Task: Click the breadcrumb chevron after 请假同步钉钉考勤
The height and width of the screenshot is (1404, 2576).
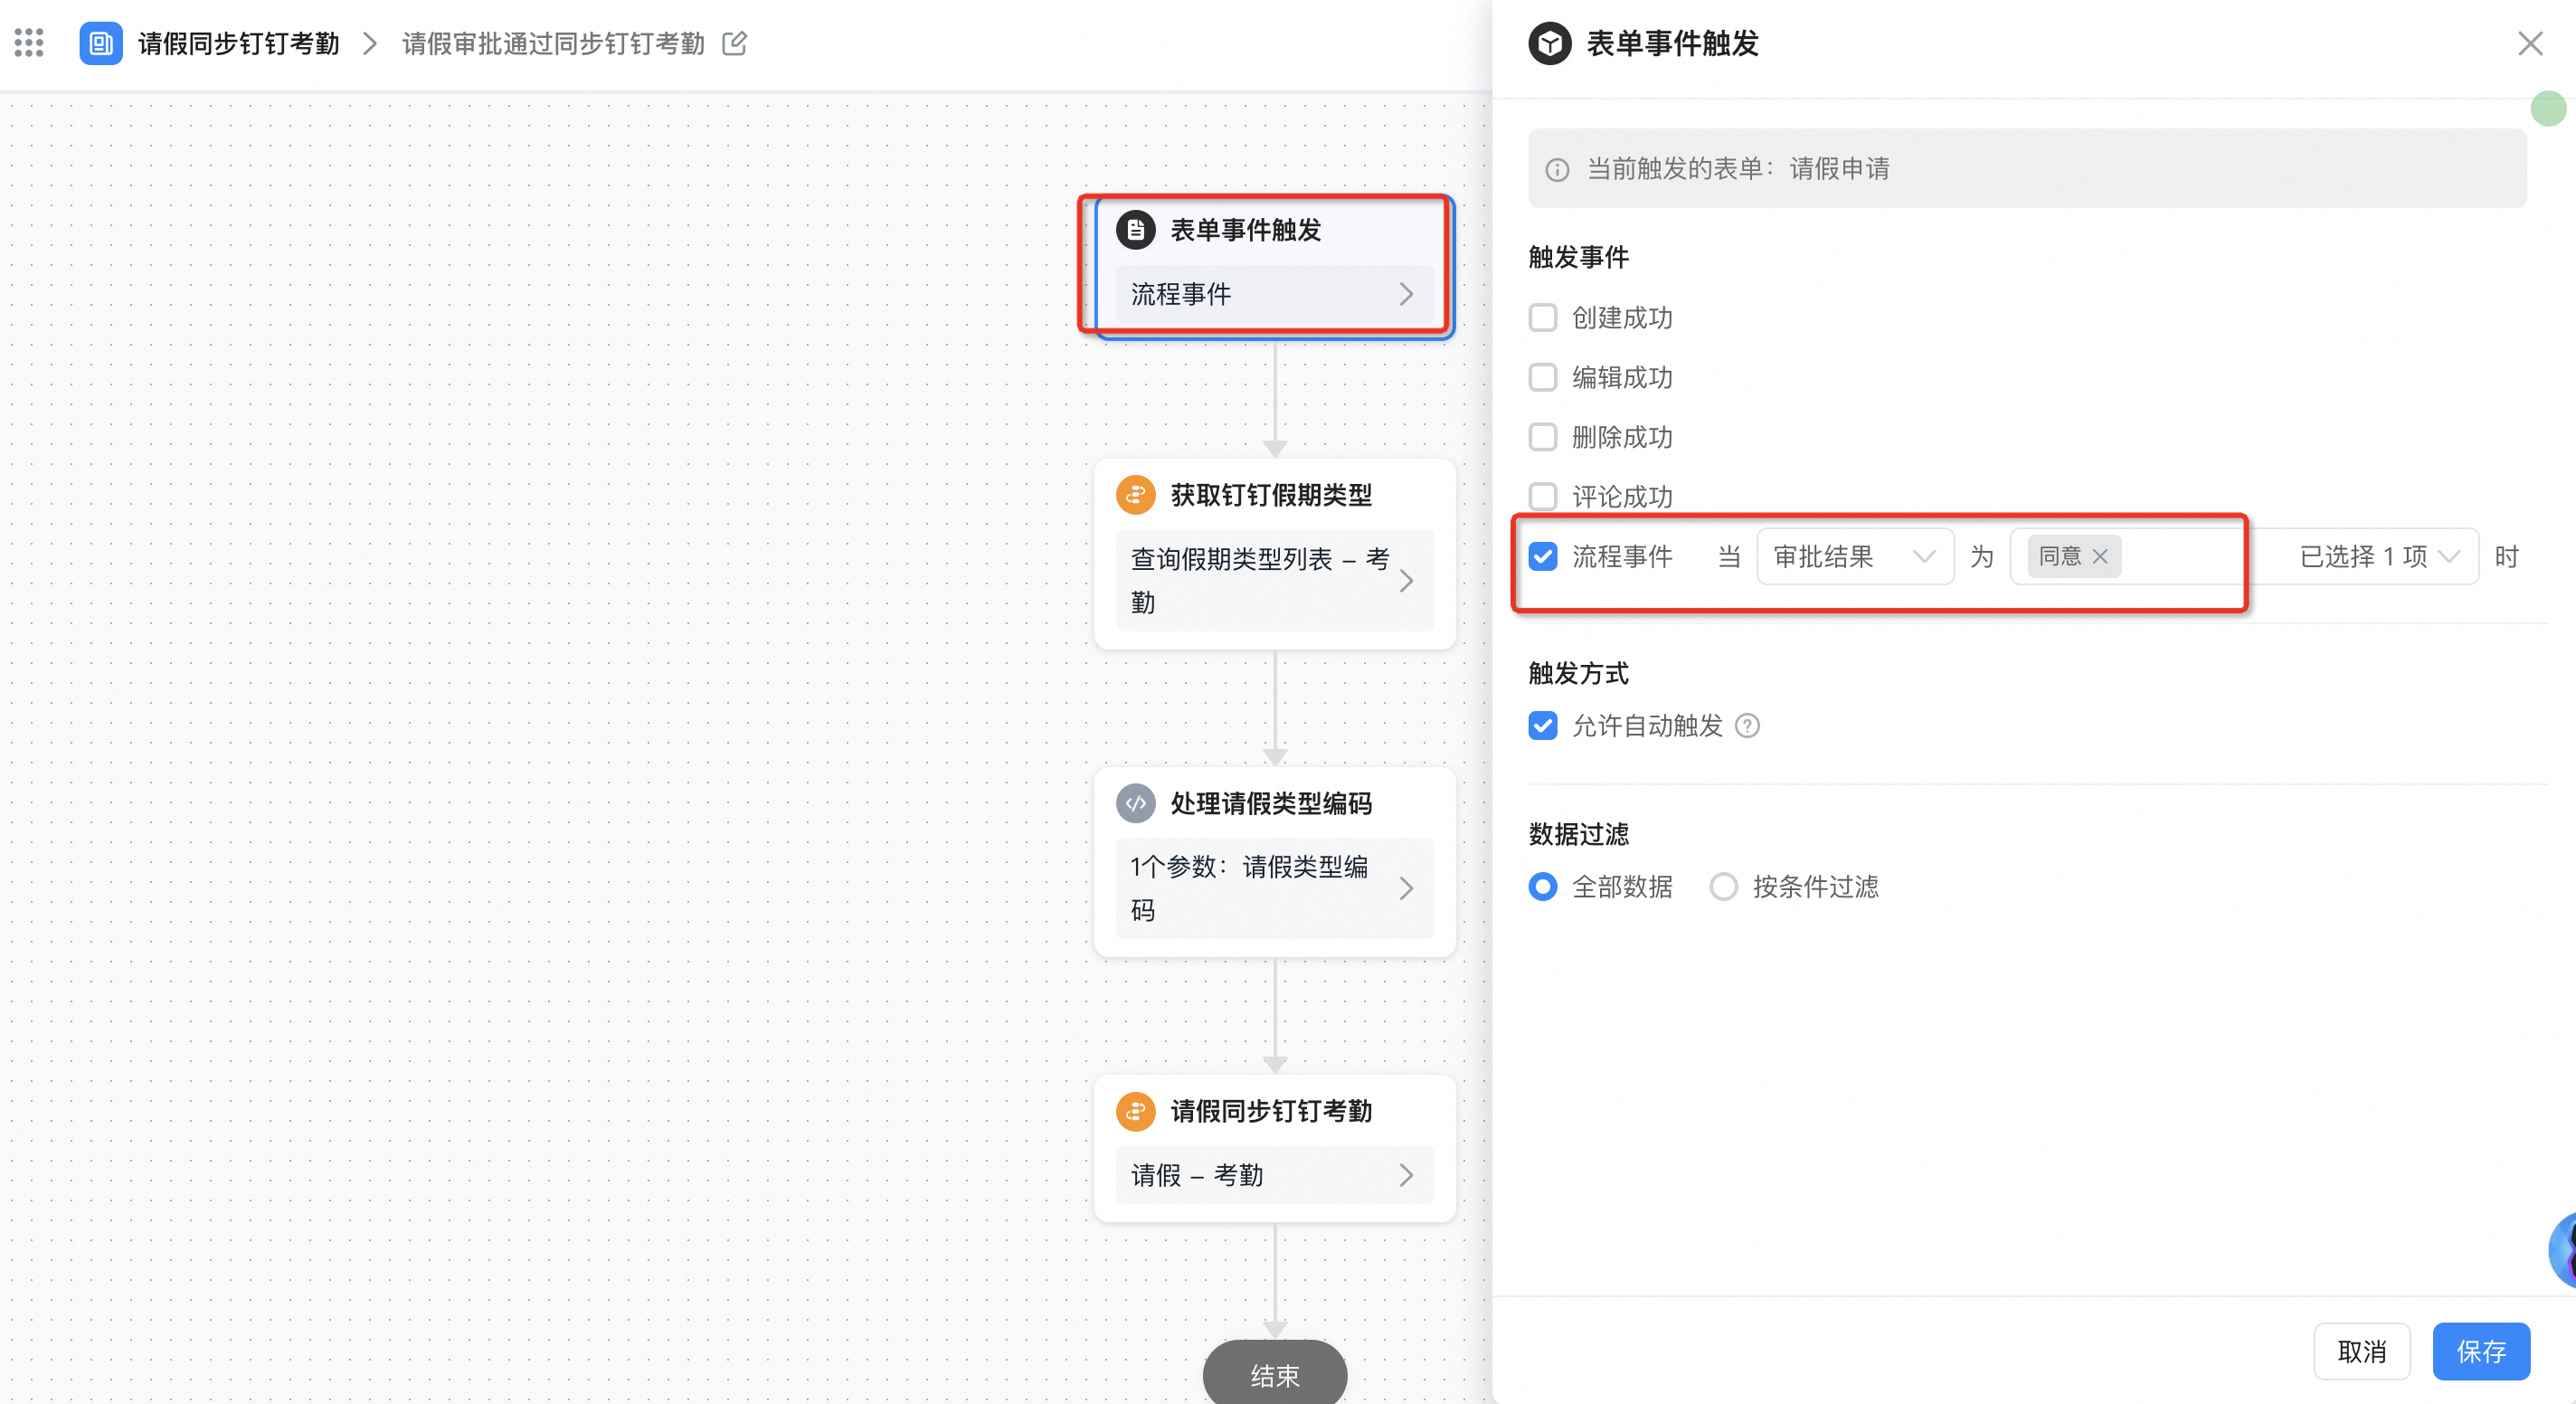Action: tap(370, 43)
